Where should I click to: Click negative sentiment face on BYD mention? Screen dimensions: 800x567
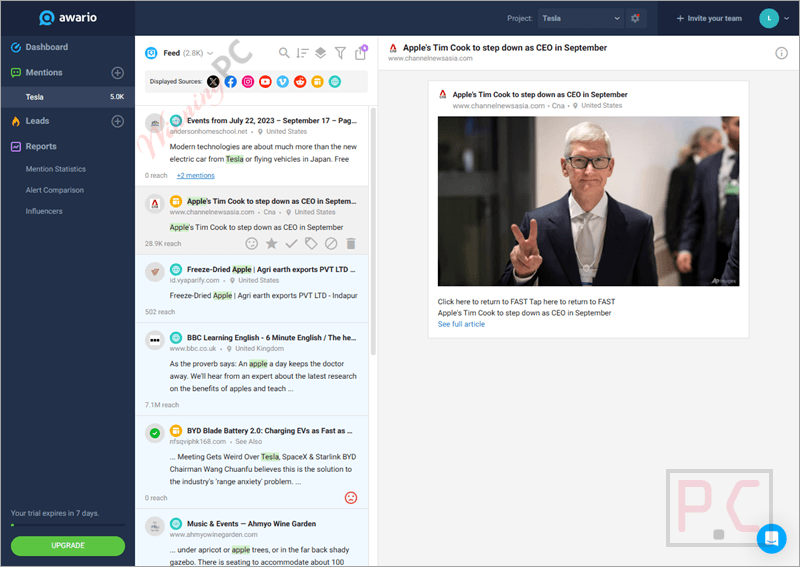pyautogui.click(x=351, y=498)
